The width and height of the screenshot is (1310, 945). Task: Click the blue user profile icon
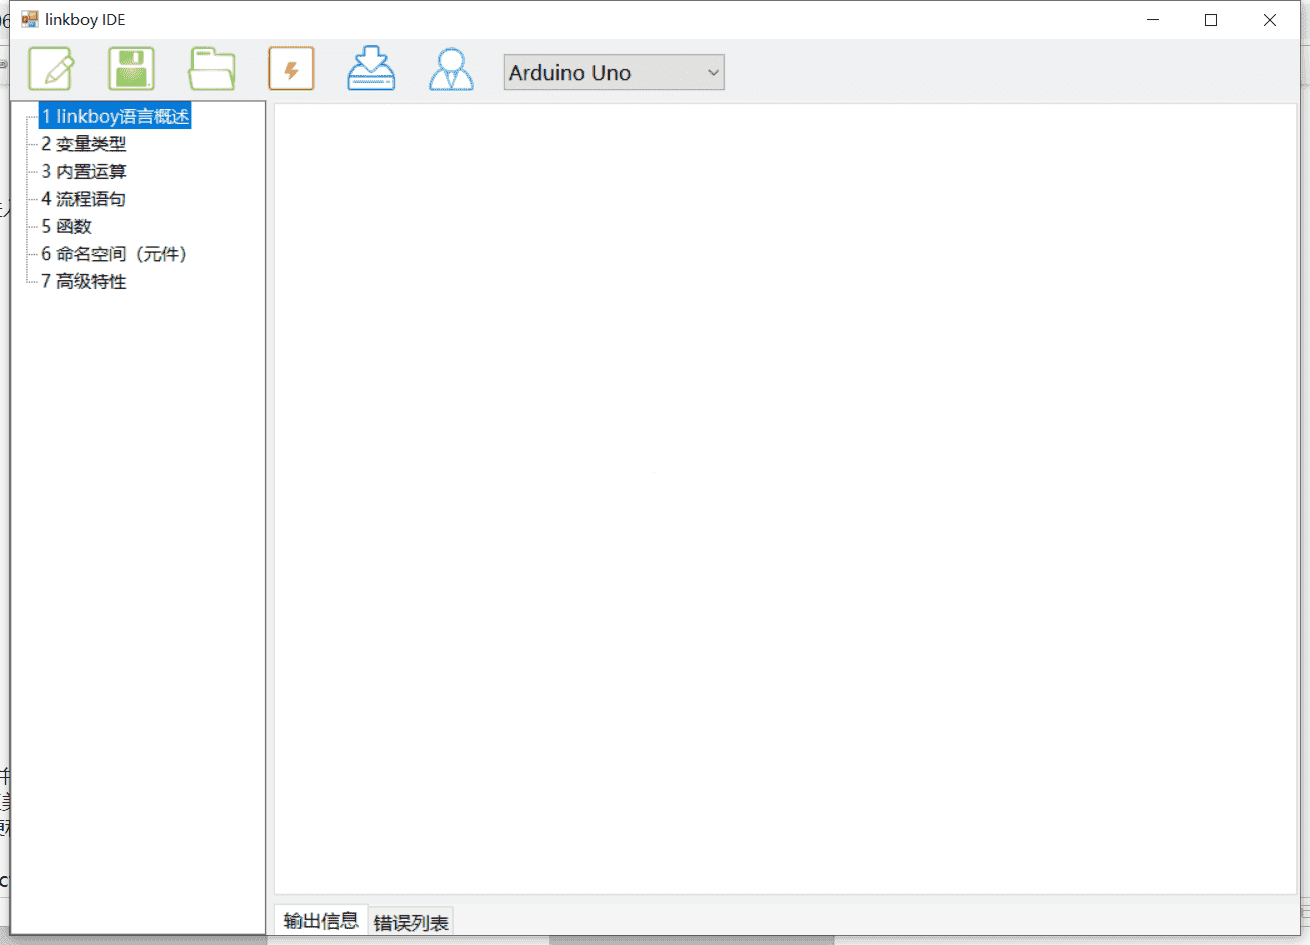click(451, 69)
